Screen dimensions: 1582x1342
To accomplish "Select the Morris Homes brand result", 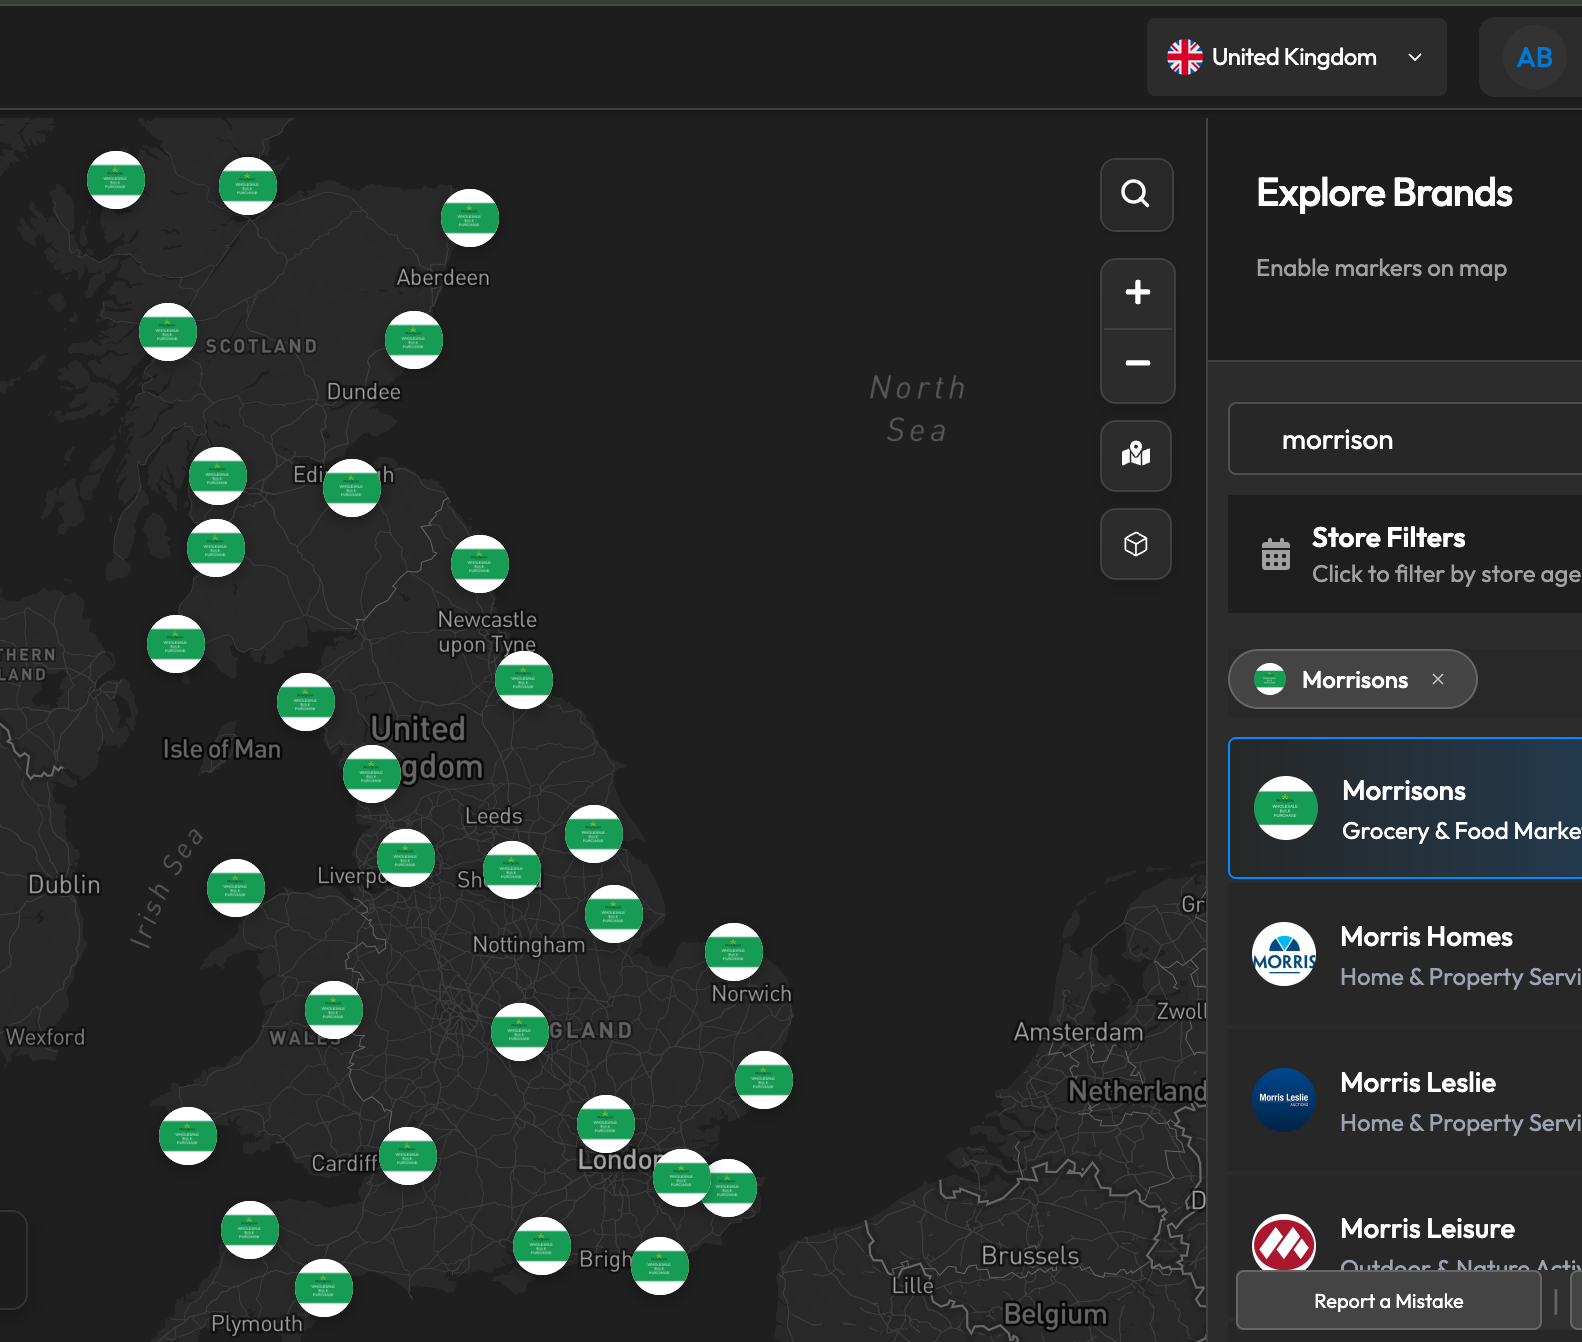I will pos(1405,954).
